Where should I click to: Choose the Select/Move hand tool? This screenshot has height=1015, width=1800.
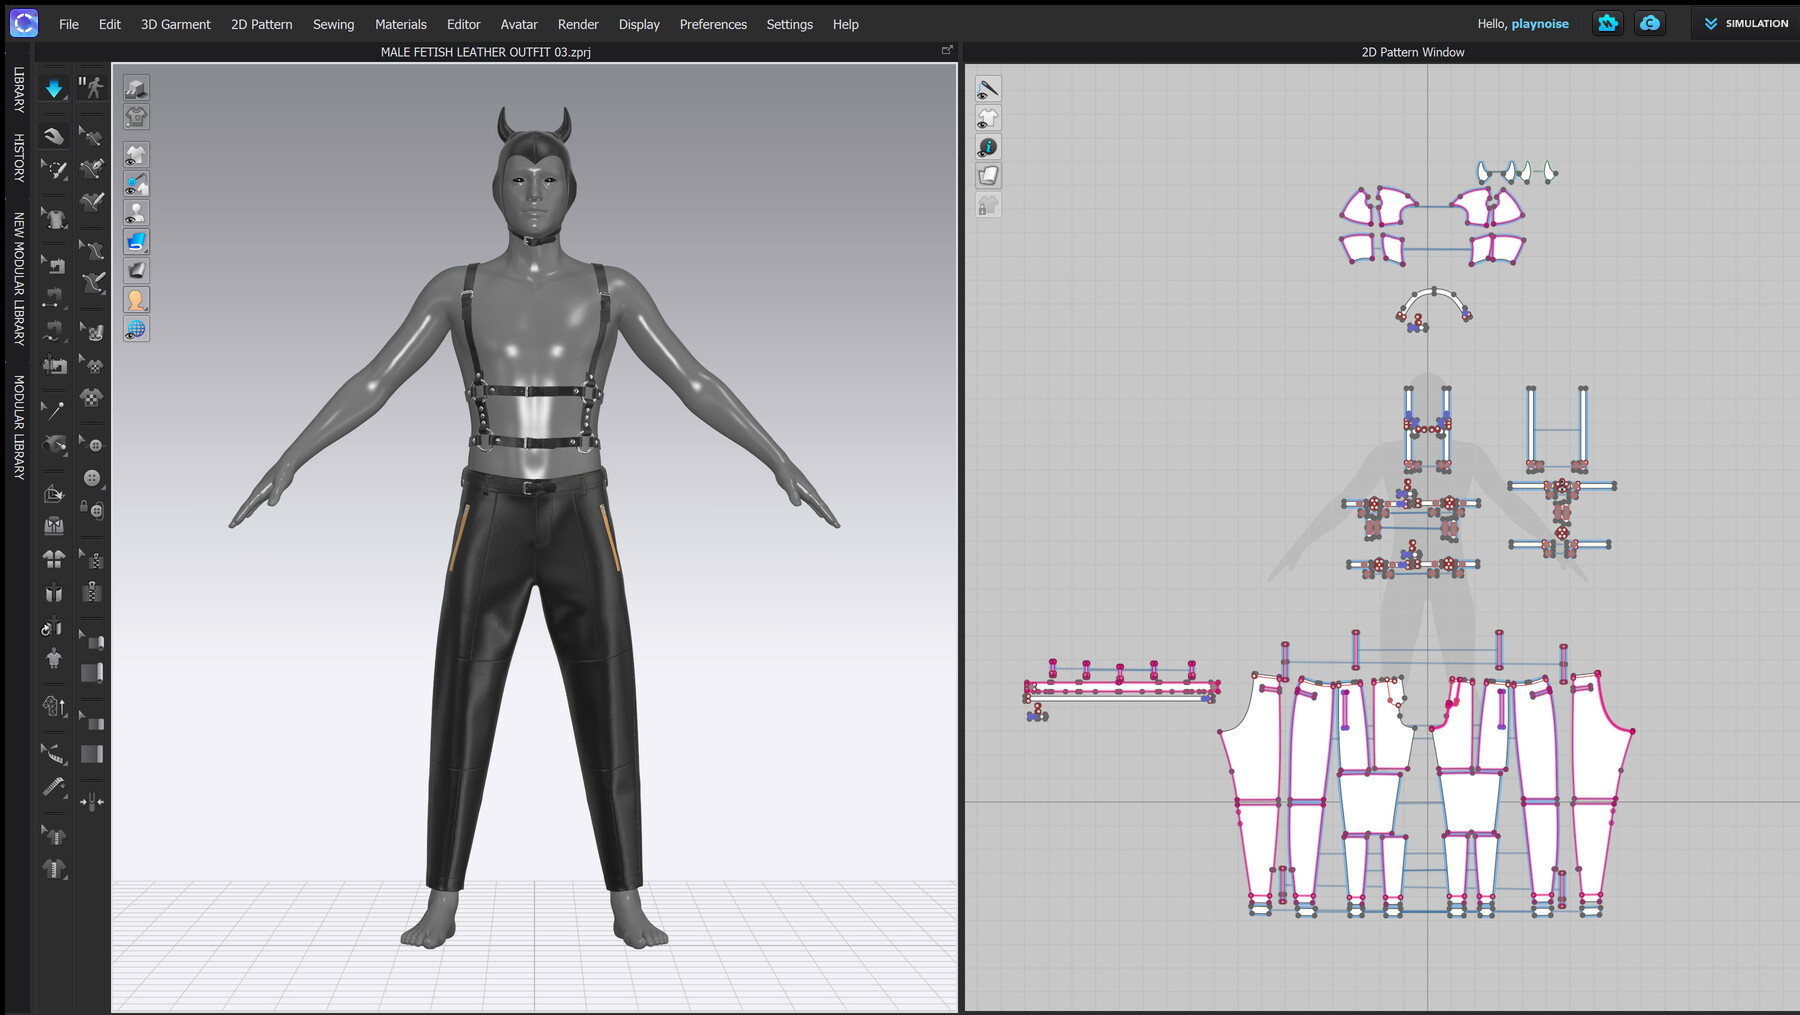click(x=54, y=136)
